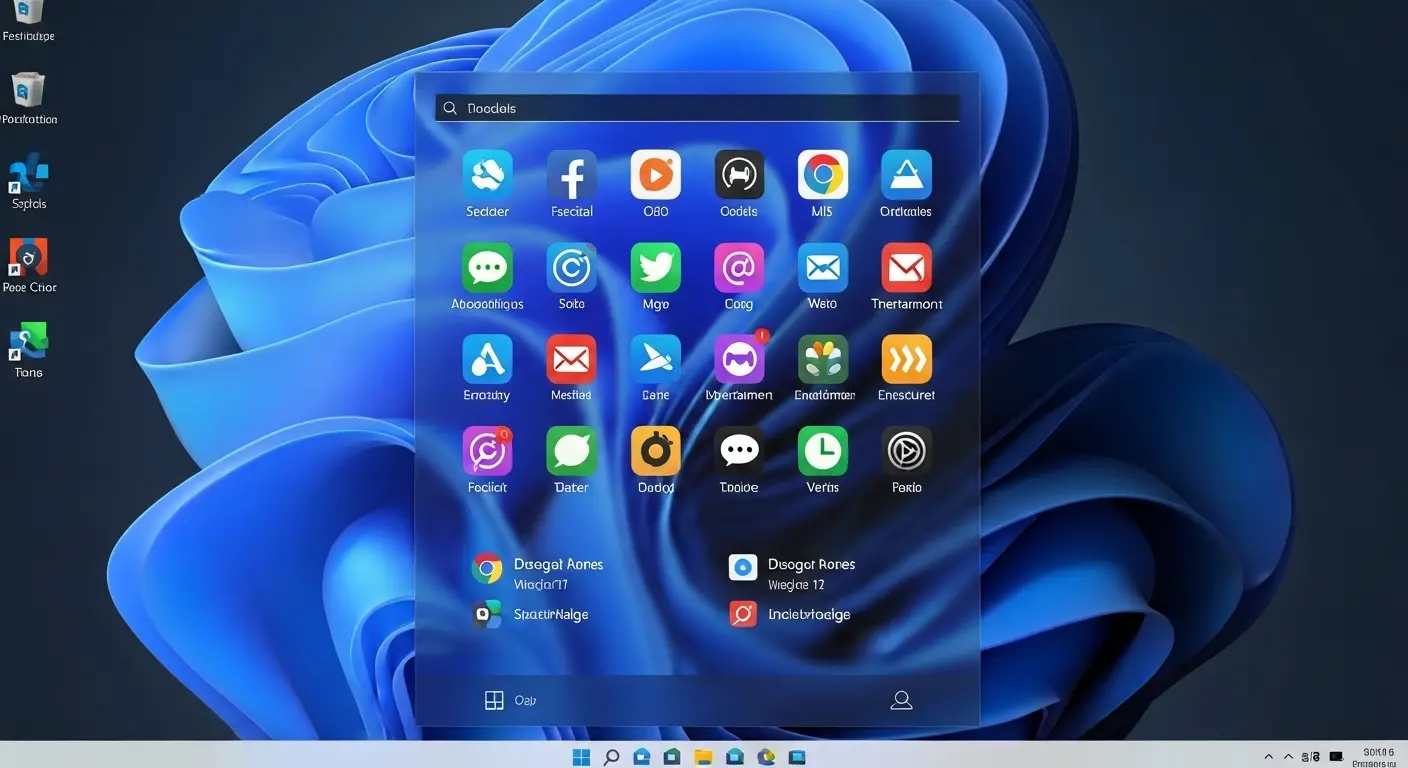The height and width of the screenshot is (768, 1408).
Task: Launch the red envelope app in the third row
Action: click(571, 359)
